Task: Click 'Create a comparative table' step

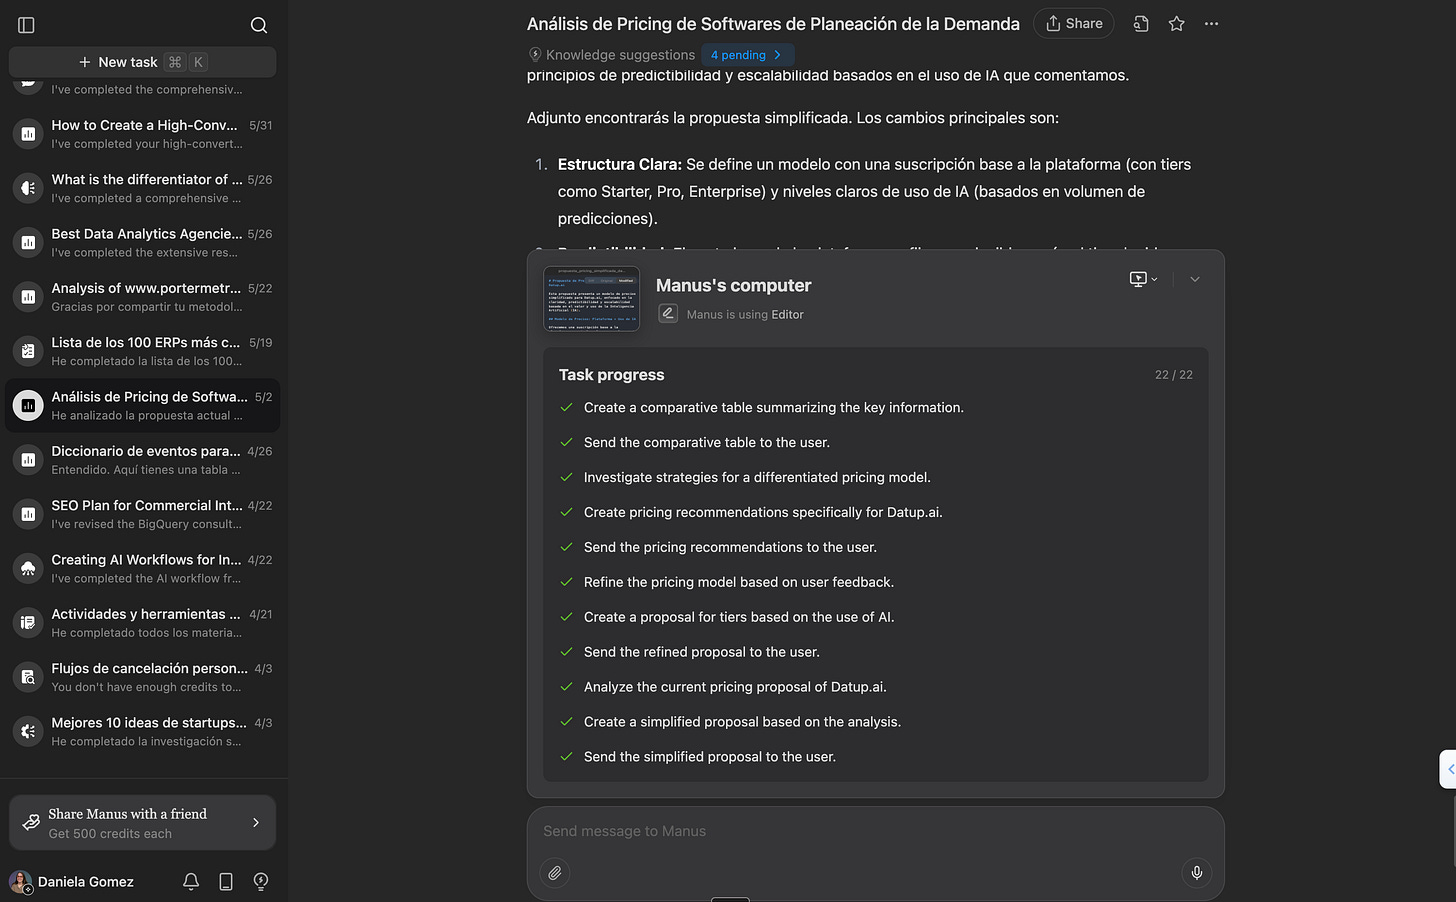Action: (774, 408)
